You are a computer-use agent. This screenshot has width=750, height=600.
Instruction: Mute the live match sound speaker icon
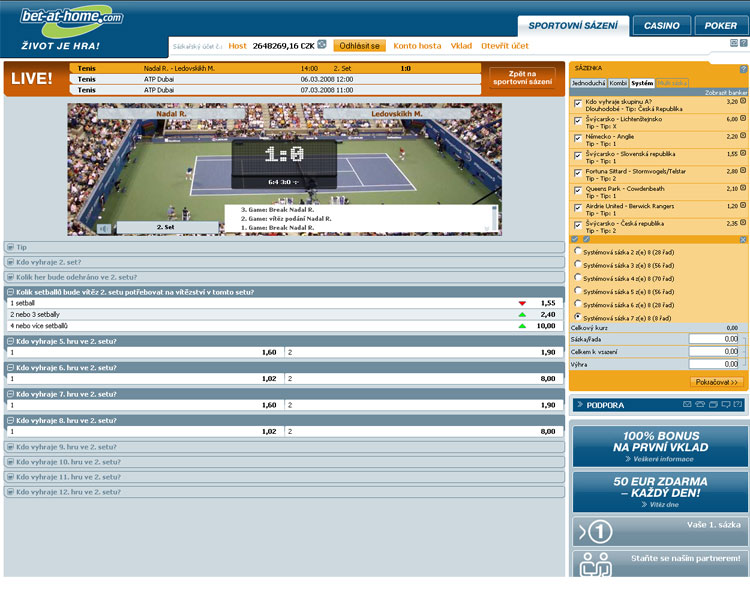coord(103,228)
